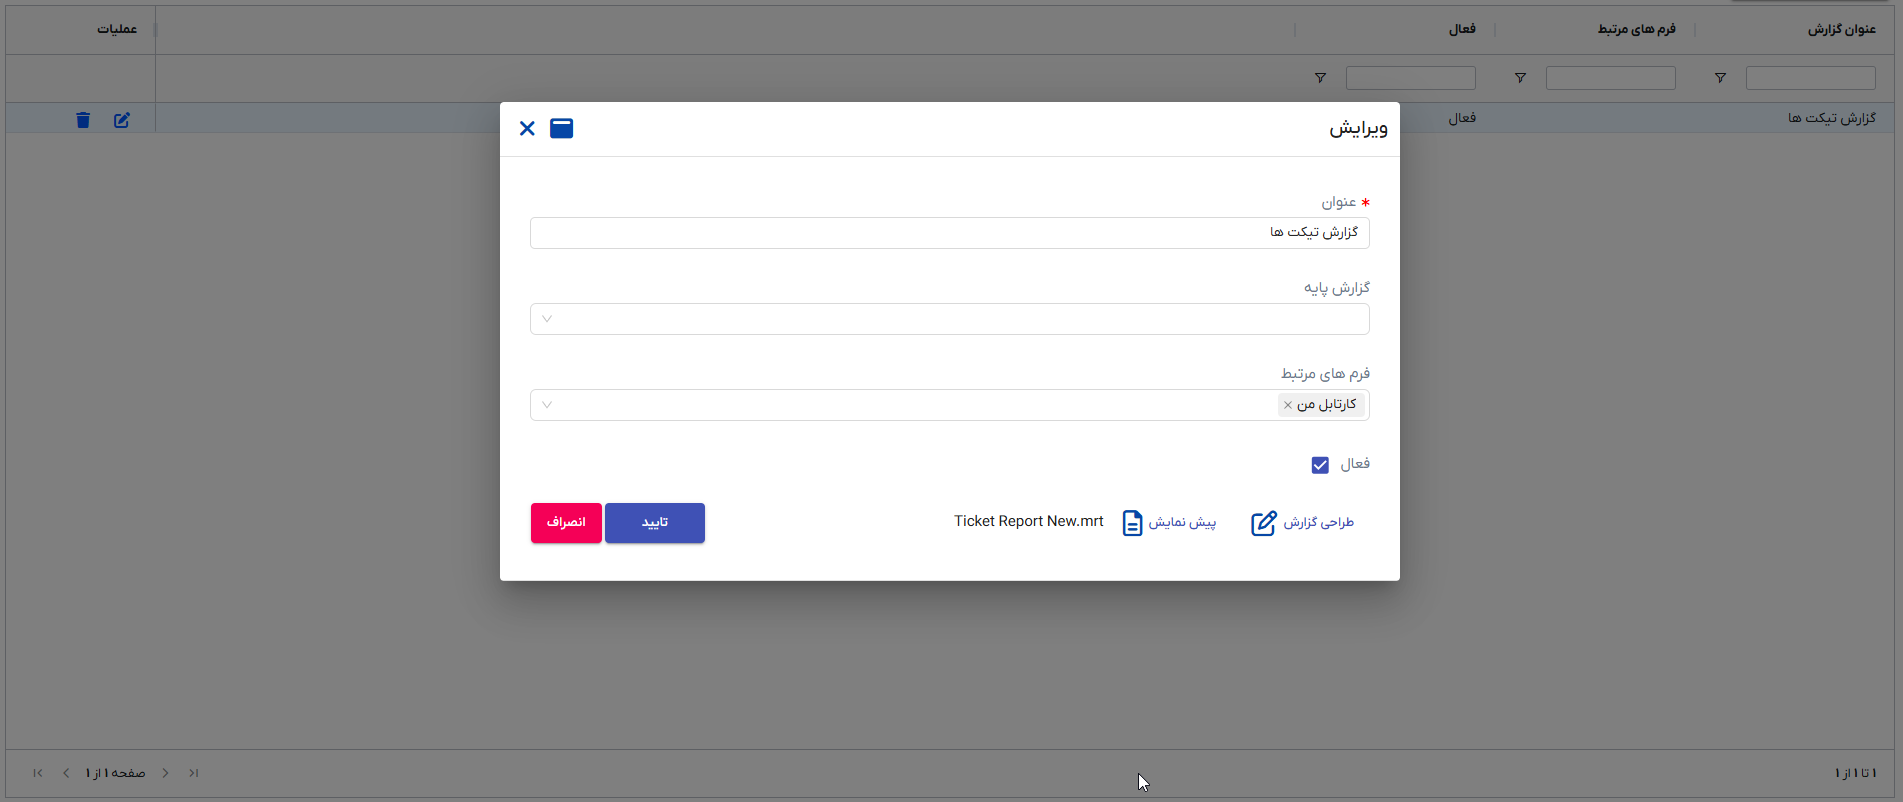
Task: Click filter icon for عنوان گزارش column
Action: [1720, 78]
